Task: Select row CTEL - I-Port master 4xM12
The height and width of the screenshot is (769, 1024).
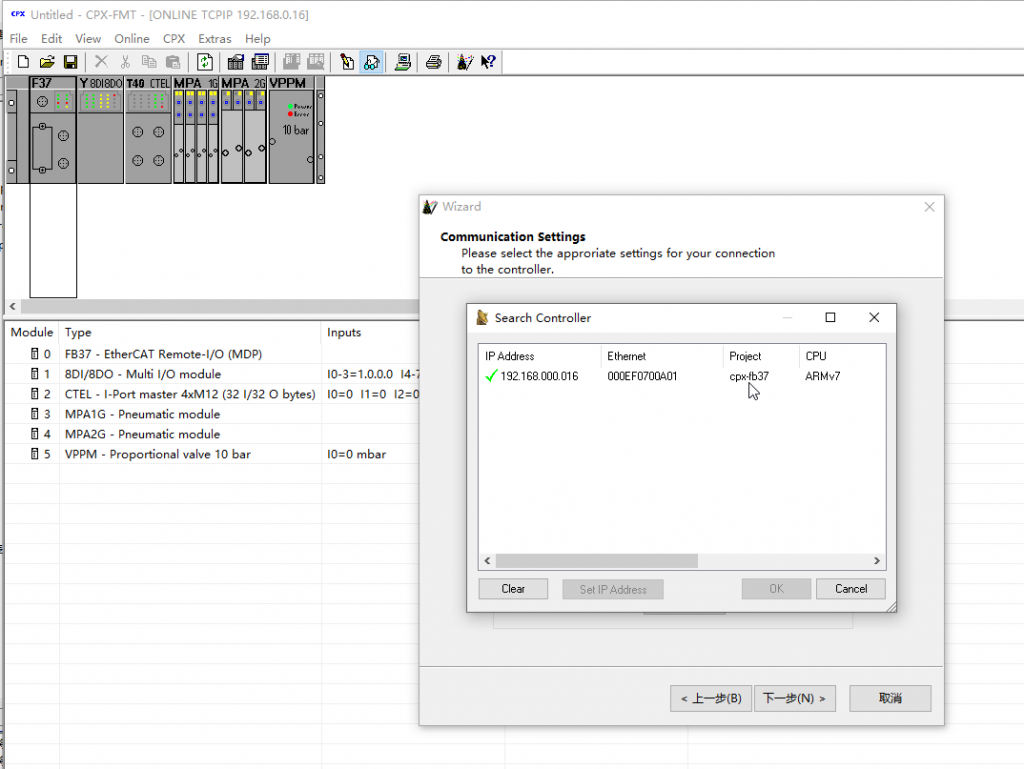Action: point(189,394)
